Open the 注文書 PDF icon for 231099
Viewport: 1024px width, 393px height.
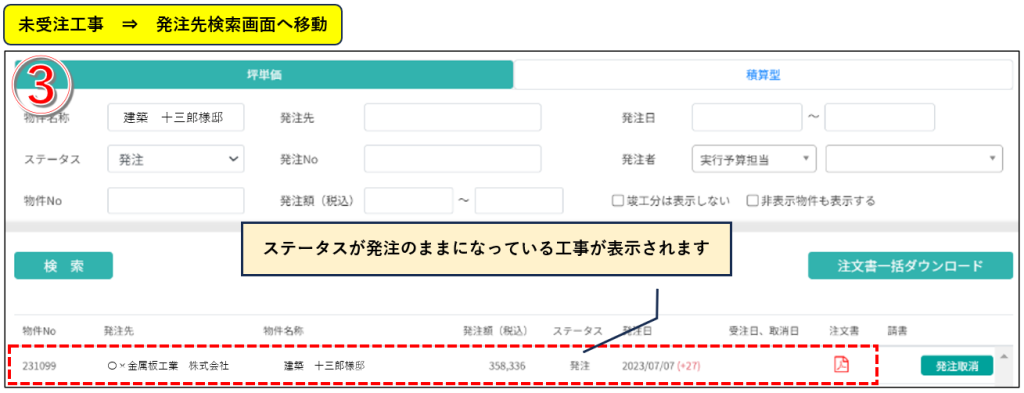[x=841, y=364]
